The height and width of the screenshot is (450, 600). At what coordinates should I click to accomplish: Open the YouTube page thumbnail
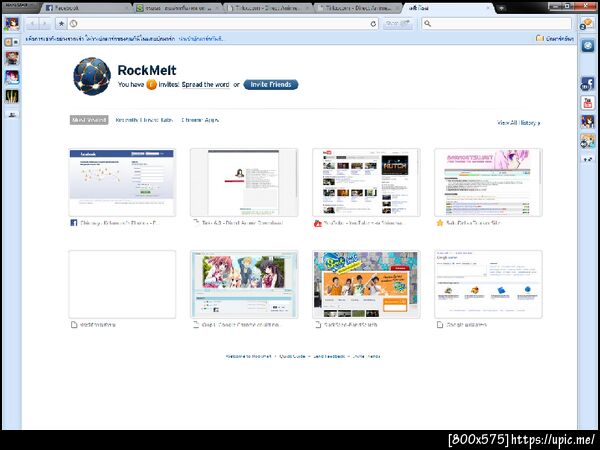coord(366,183)
